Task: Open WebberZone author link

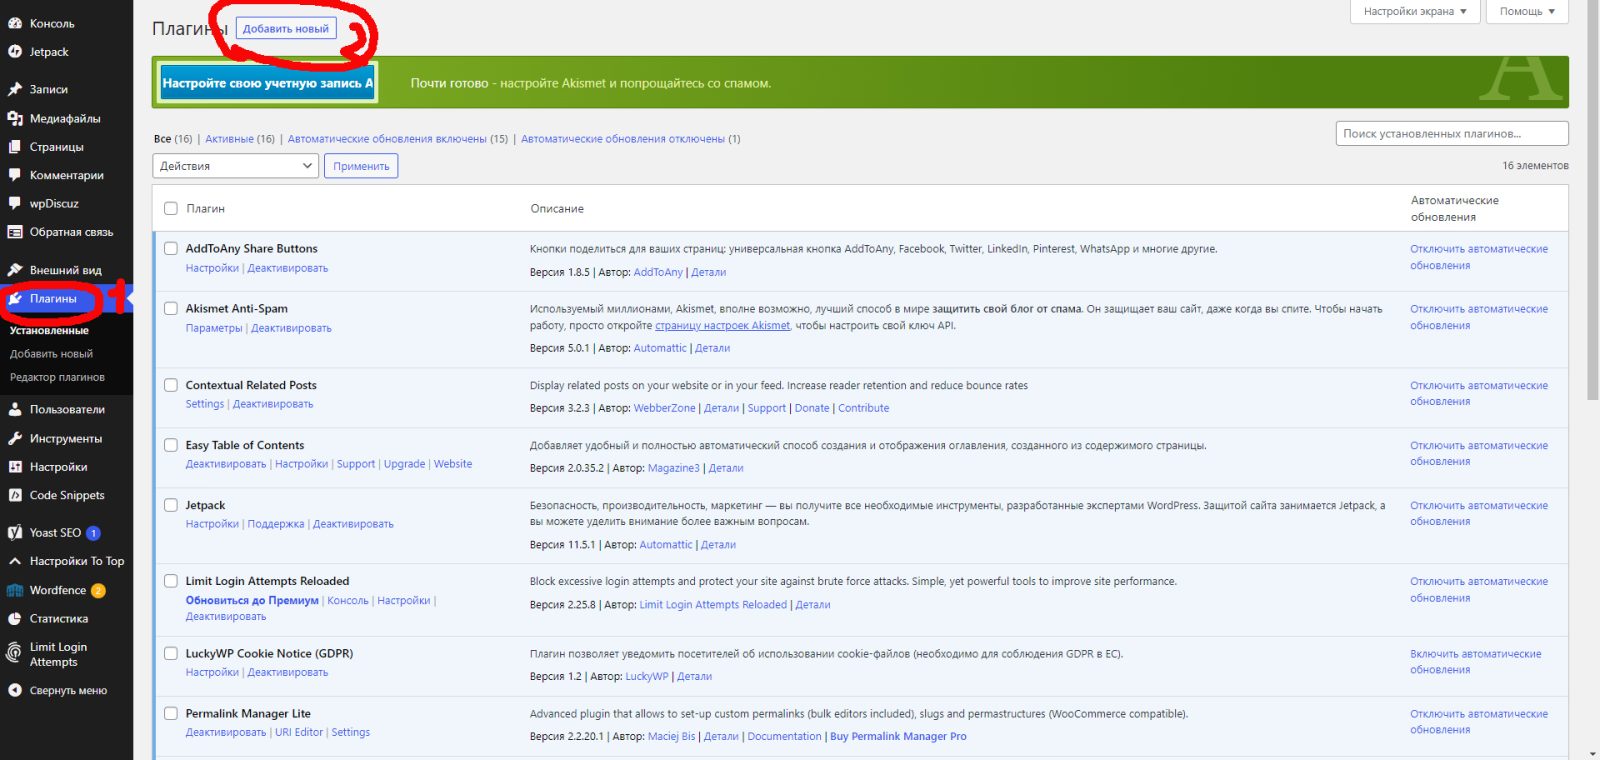Action: coord(664,408)
